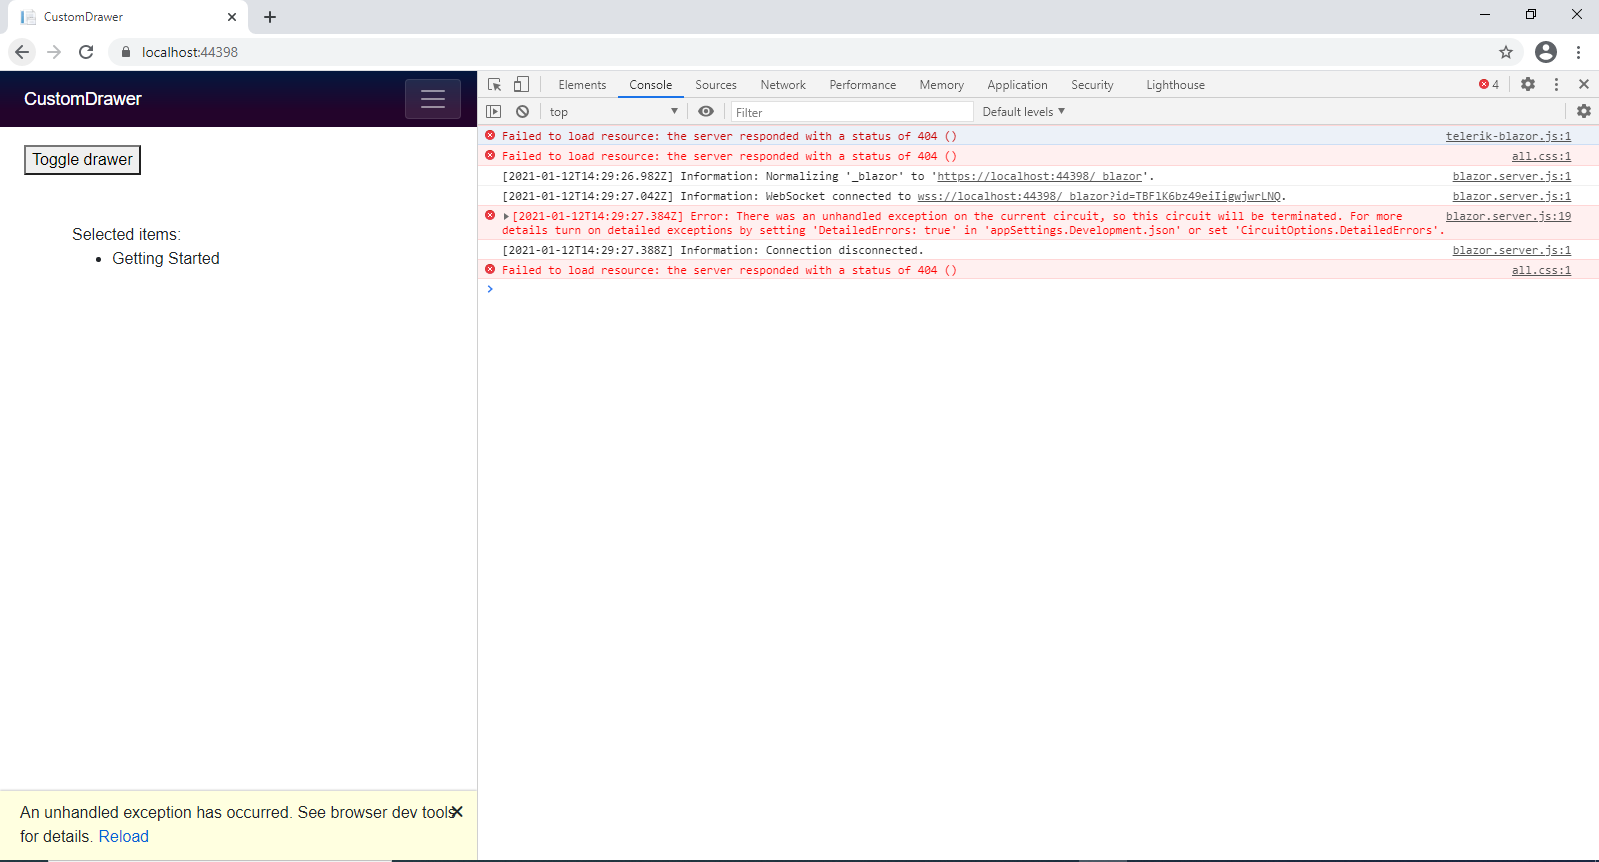
Task: Click the console prompt input line
Action: 1038,289
